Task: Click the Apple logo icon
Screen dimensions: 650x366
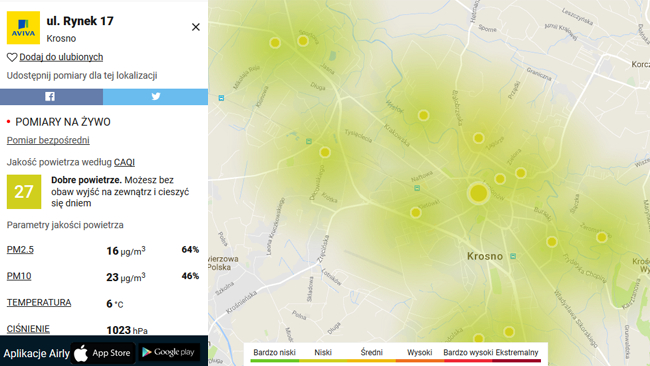Action: tap(81, 354)
